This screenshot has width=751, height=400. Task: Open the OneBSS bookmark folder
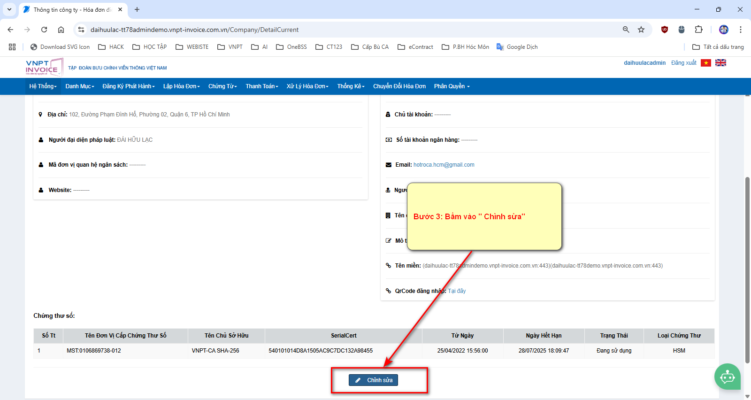291,47
